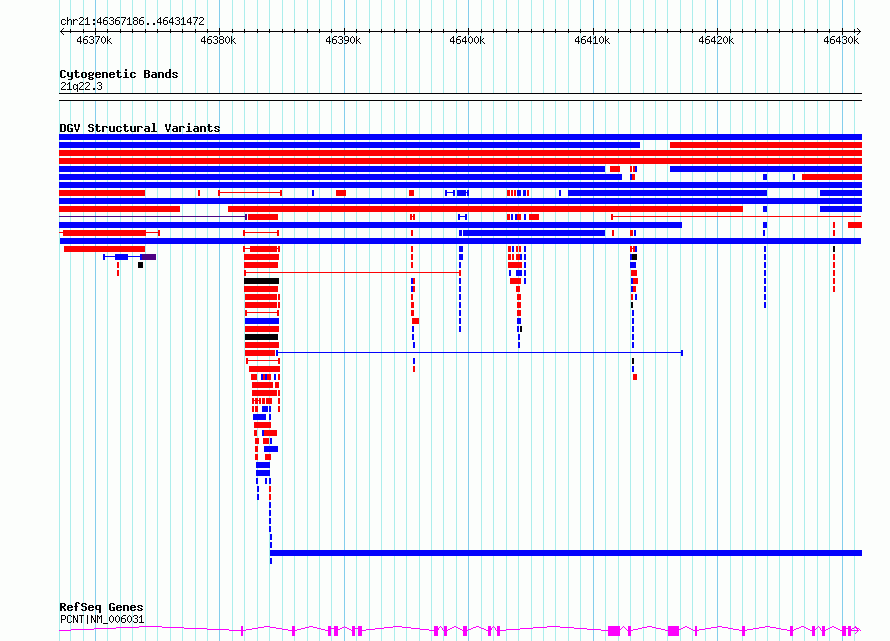Click the long blue variant bar below the stack
This screenshot has height=641, width=890.
[x=566, y=553]
